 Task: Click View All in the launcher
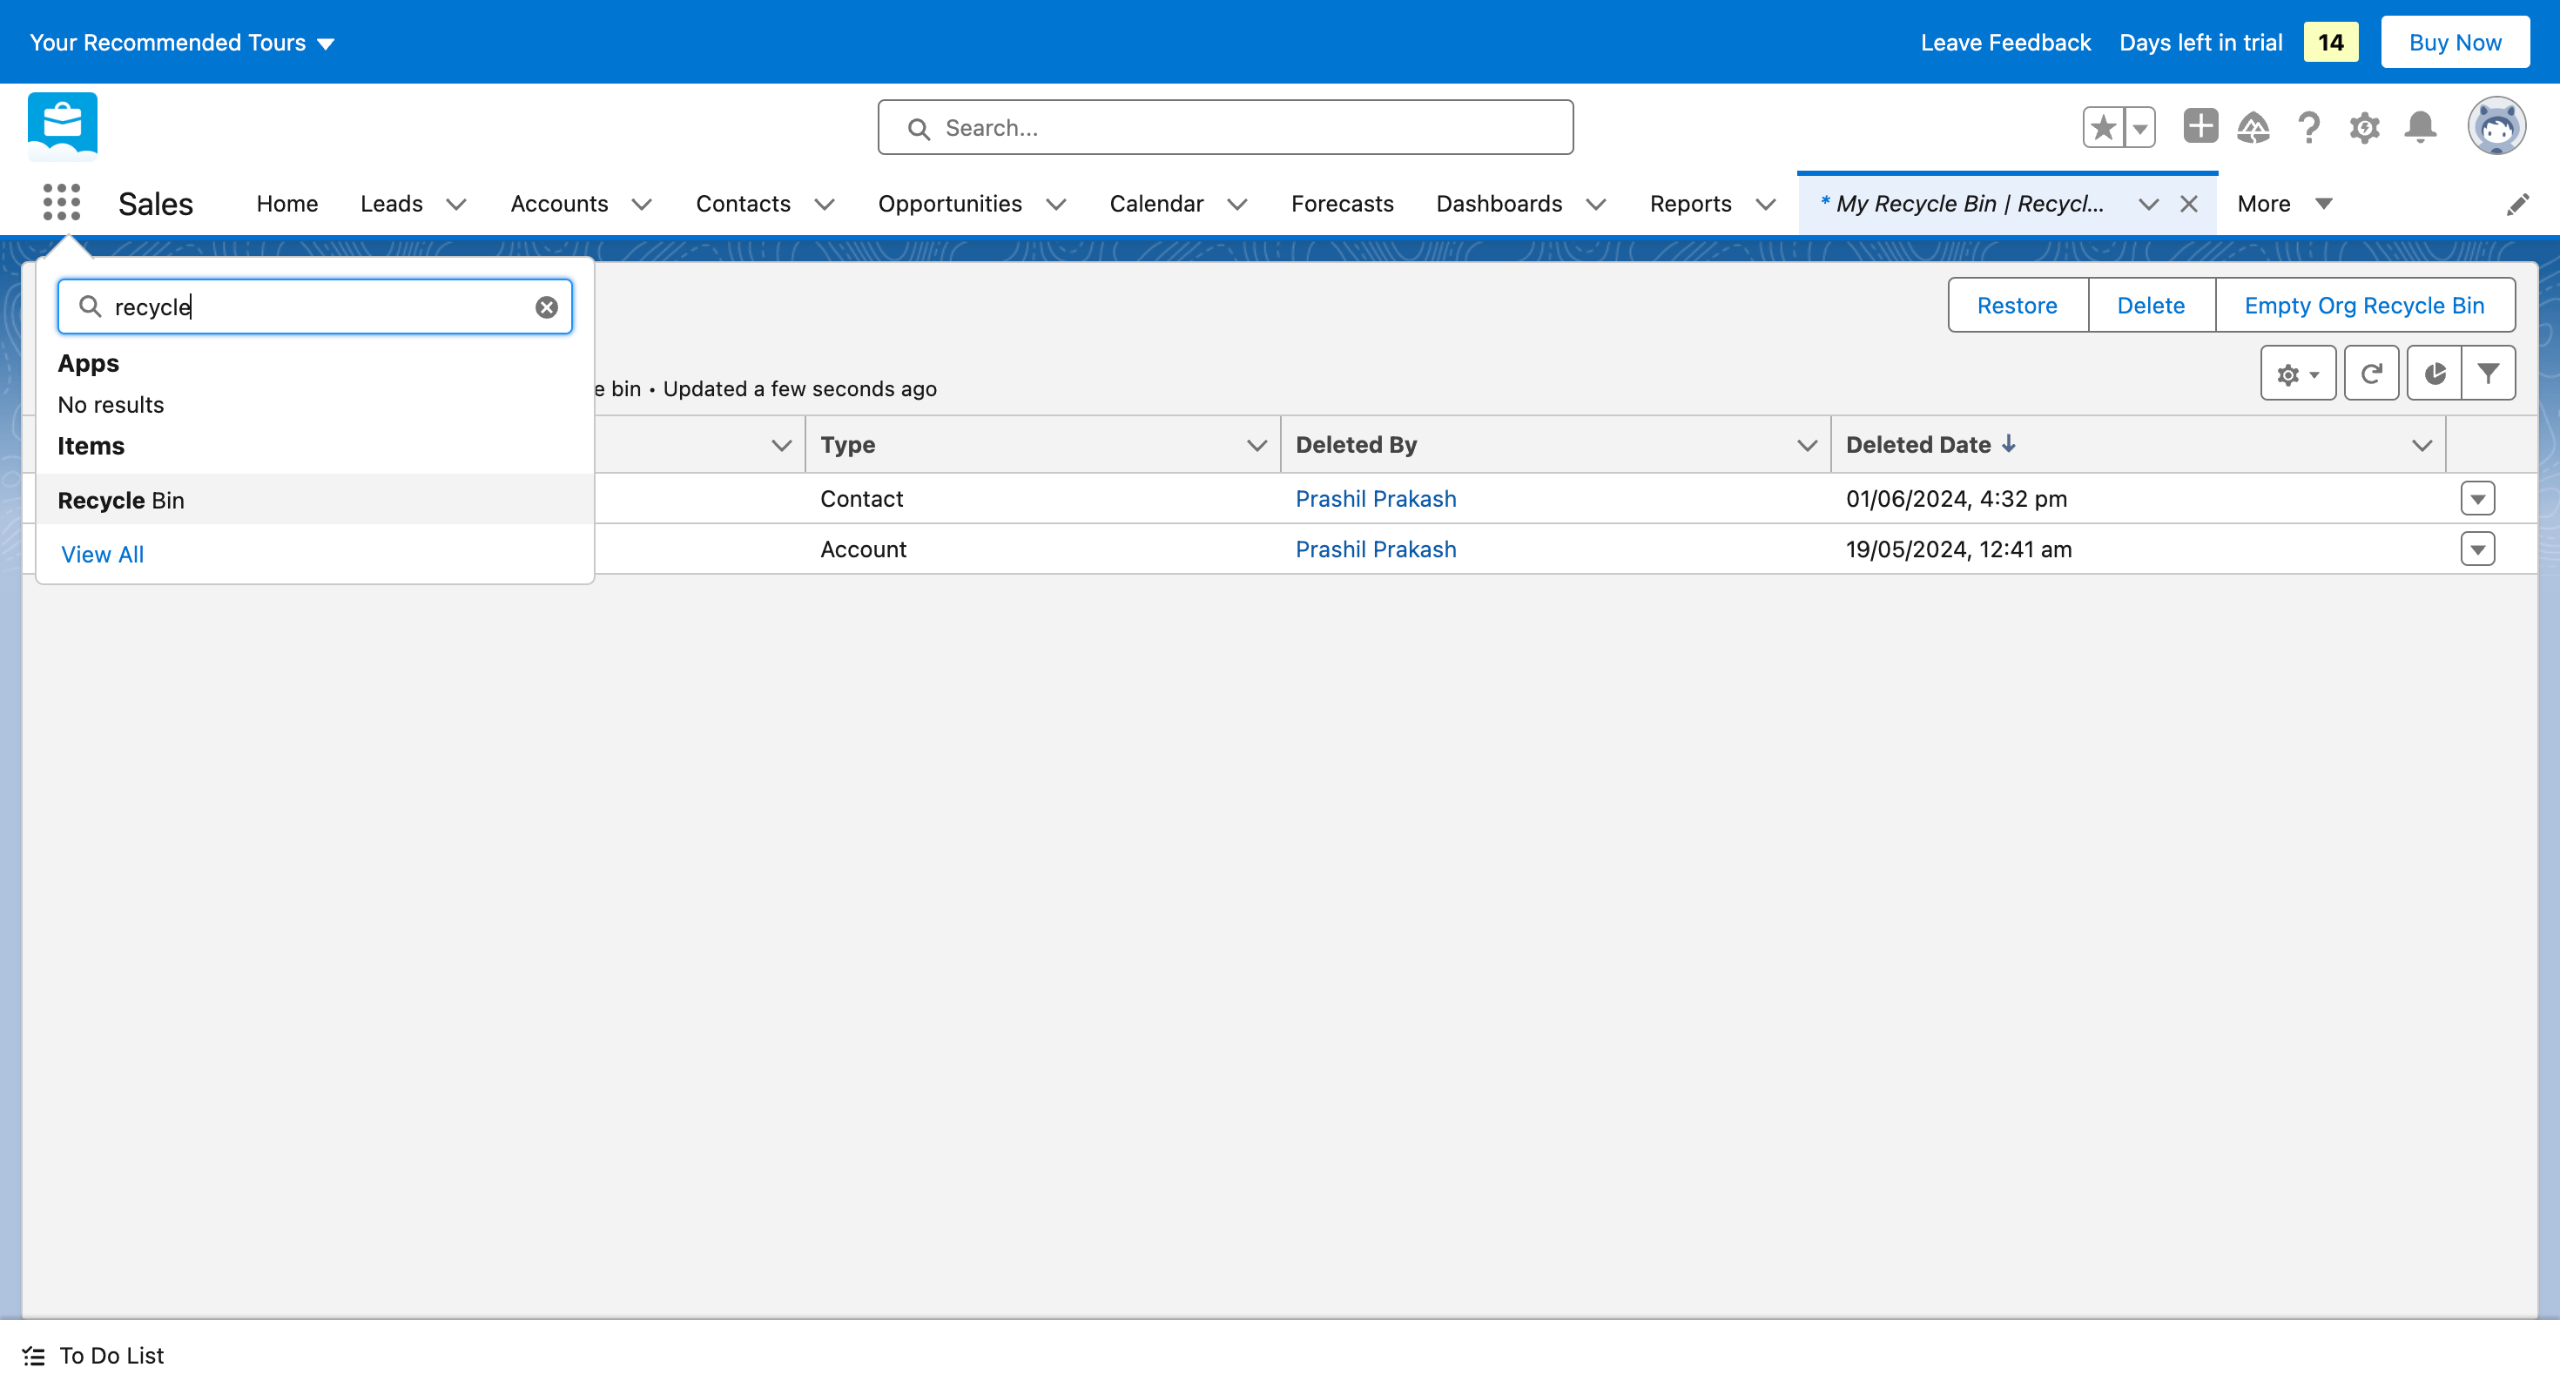coord(102,554)
